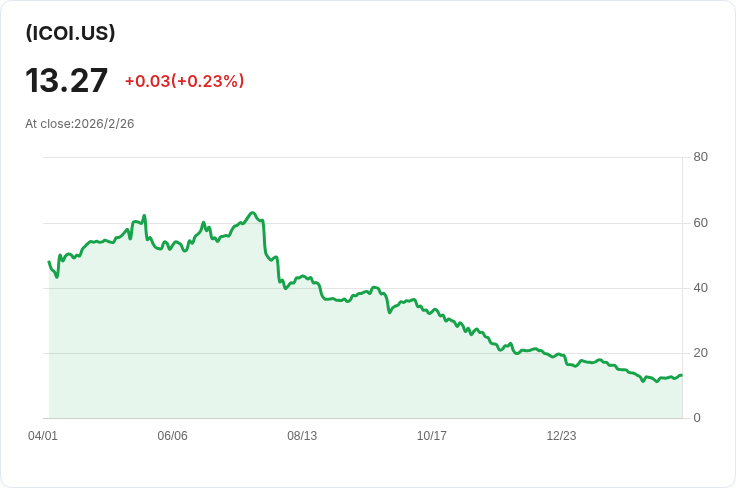Click the 60 price axis label
The height and width of the screenshot is (488, 736).
pos(700,222)
